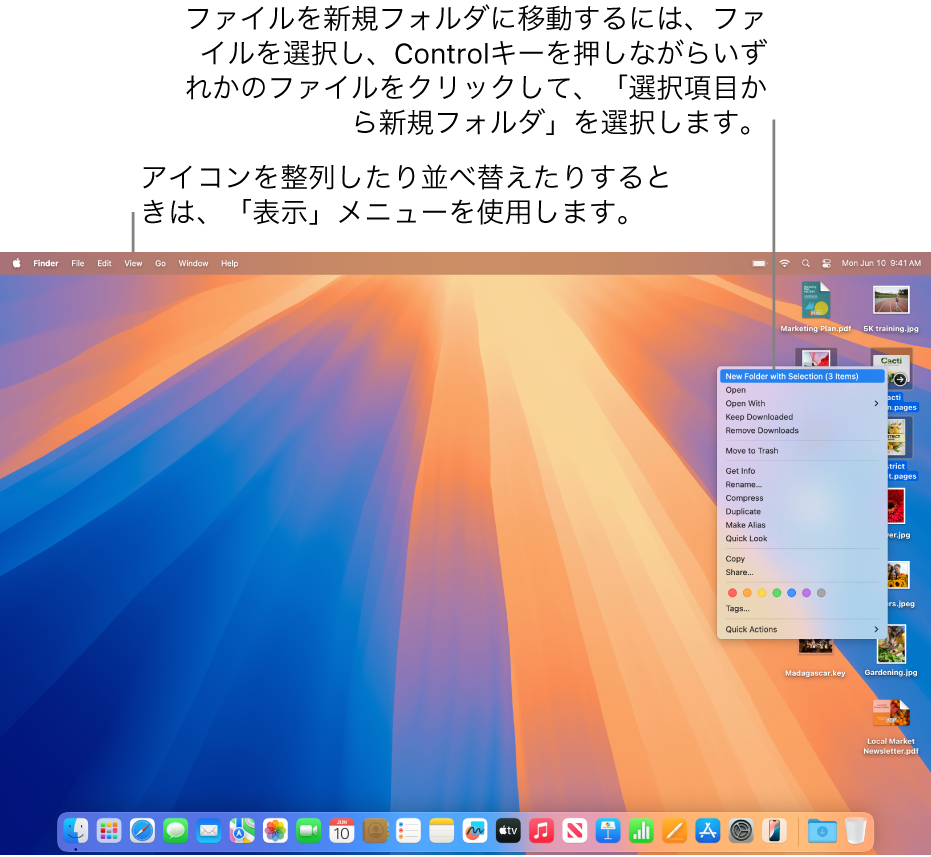This screenshot has width=931, height=857.
Task: Open Finder from the Dock
Action: click(76, 831)
